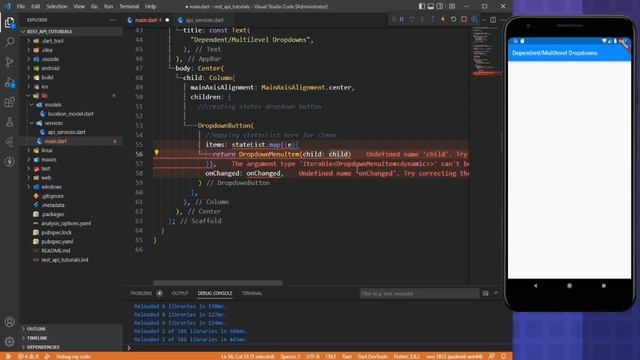The height and width of the screenshot is (360, 640).
Task: Toggle bottom panel layout icon
Action: (431, 6)
